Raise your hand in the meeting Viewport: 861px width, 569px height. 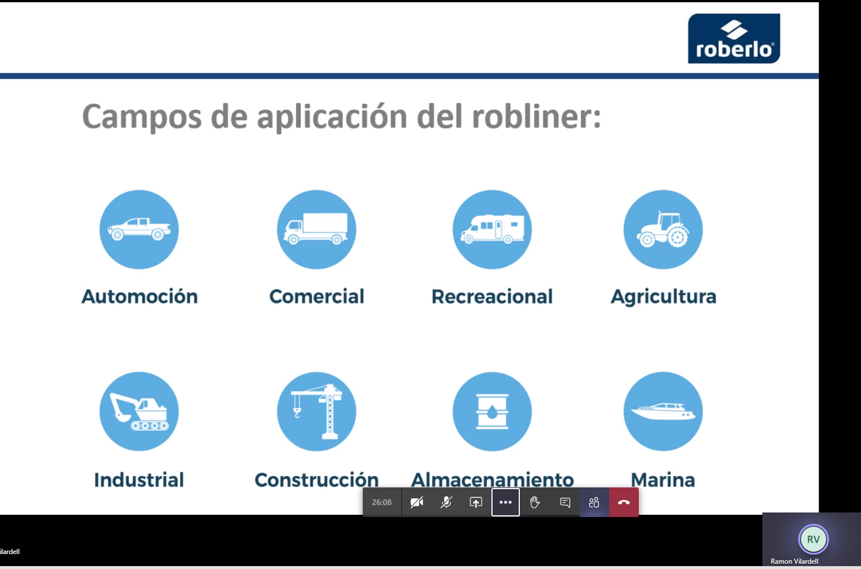click(x=535, y=502)
